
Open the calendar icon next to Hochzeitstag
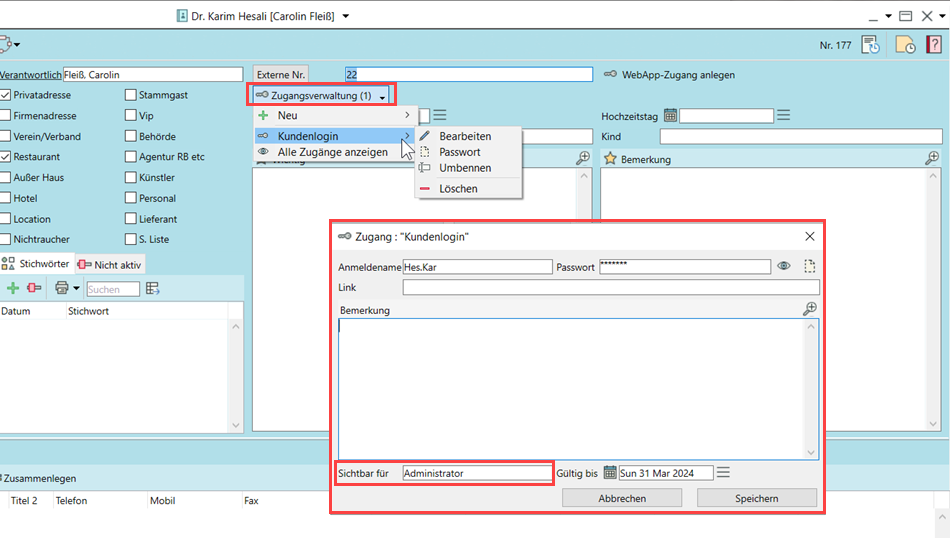tap(670, 116)
